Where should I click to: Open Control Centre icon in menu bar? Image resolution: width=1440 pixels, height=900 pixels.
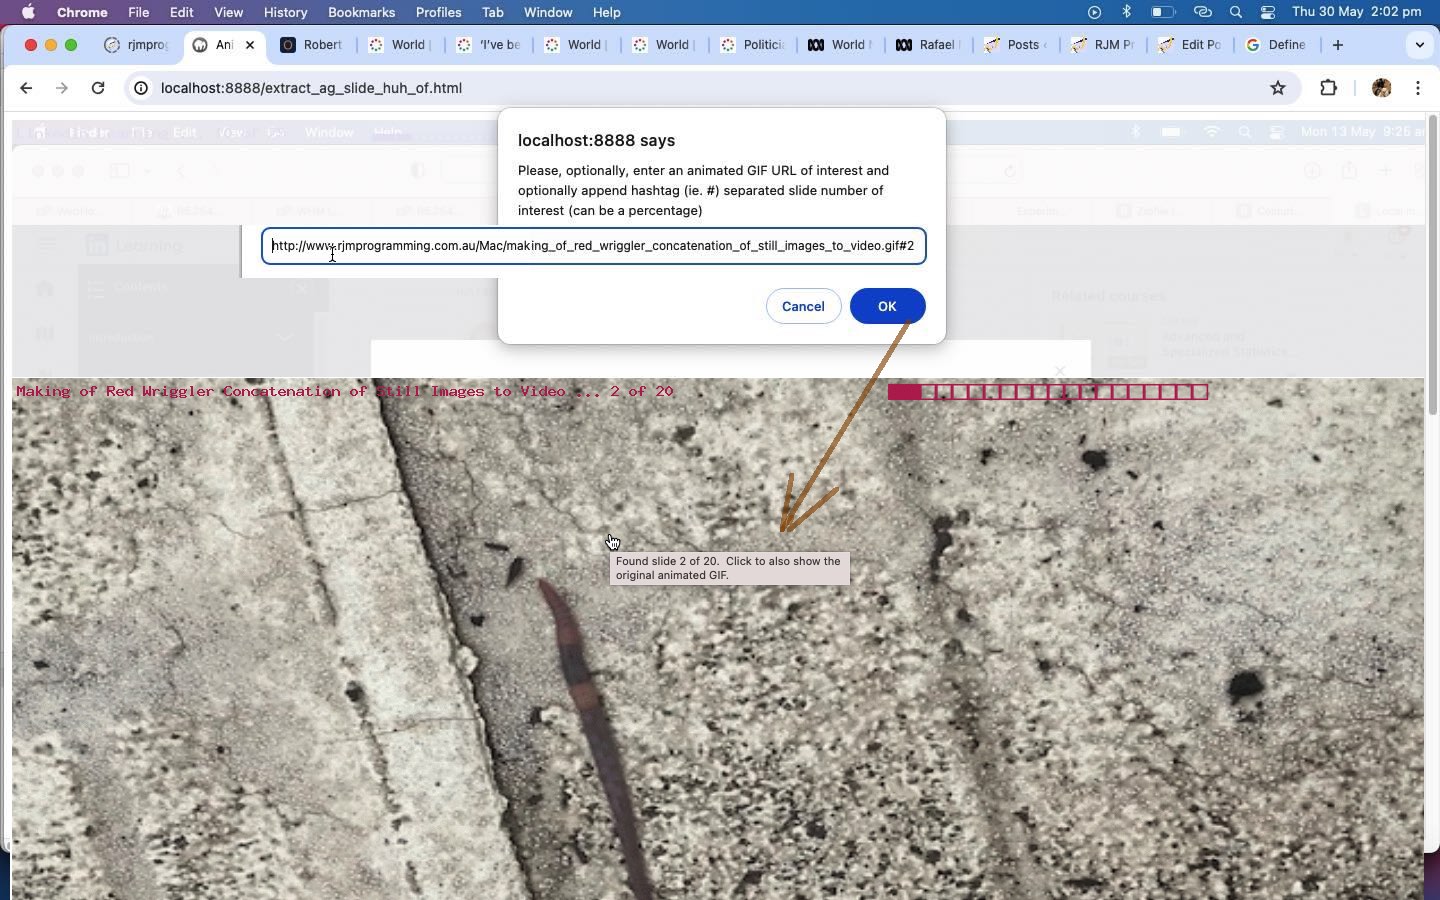(1268, 12)
